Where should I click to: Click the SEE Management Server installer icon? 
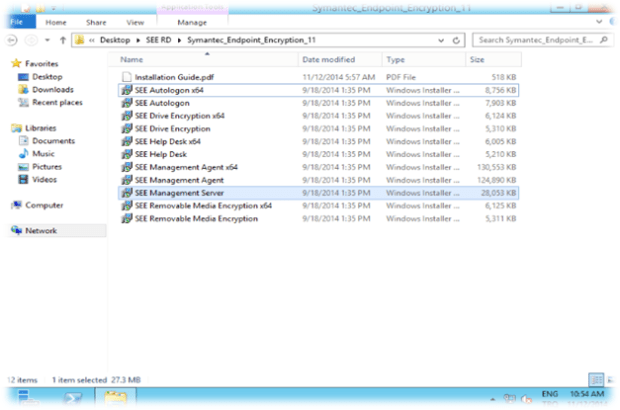[x=126, y=192]
